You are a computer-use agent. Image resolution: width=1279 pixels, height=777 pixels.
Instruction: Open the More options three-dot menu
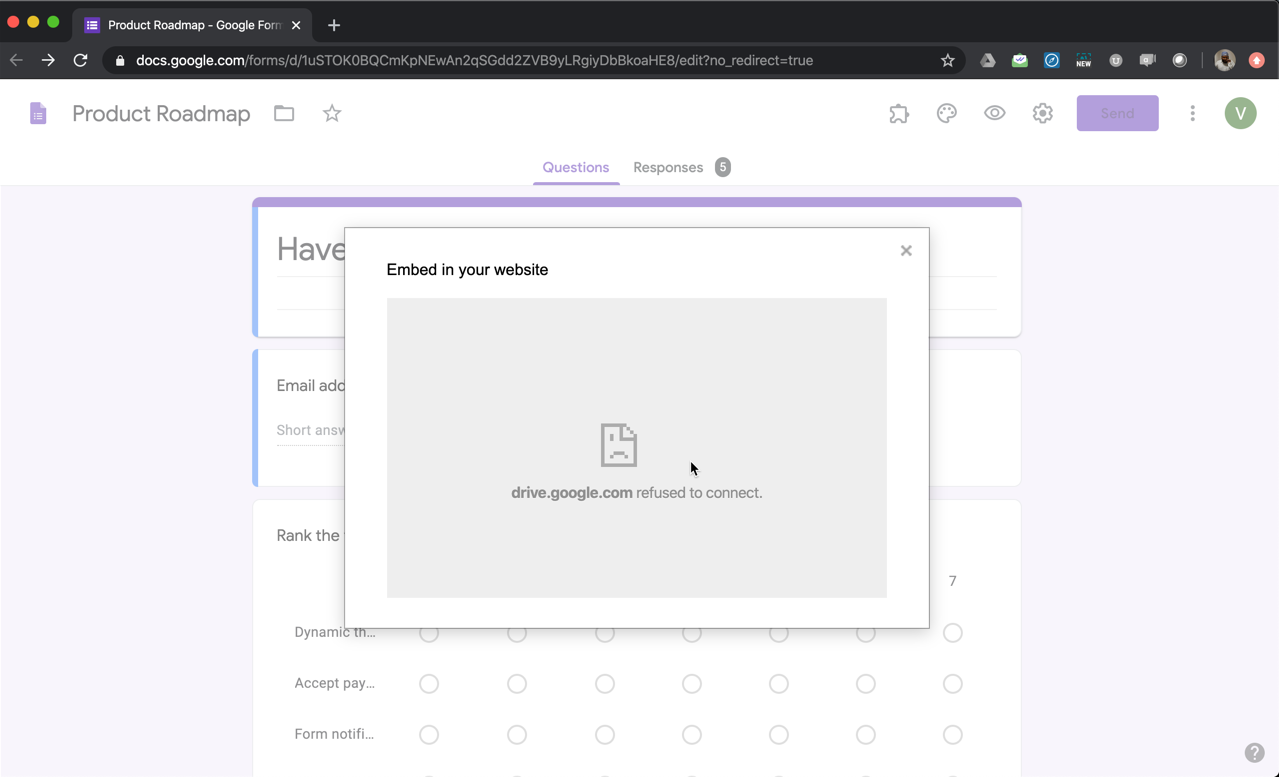point(1192,114)
